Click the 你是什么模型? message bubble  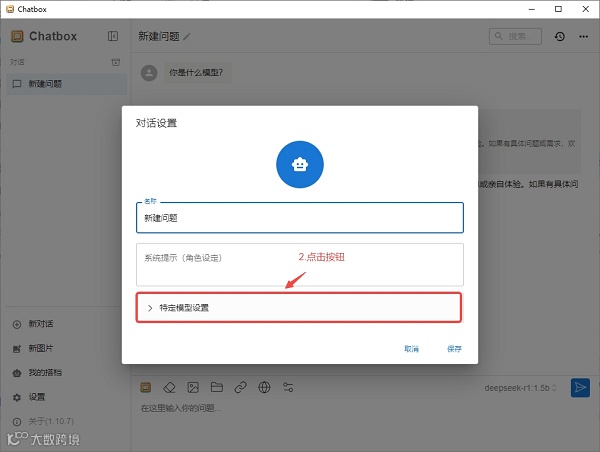pos(197,73)
